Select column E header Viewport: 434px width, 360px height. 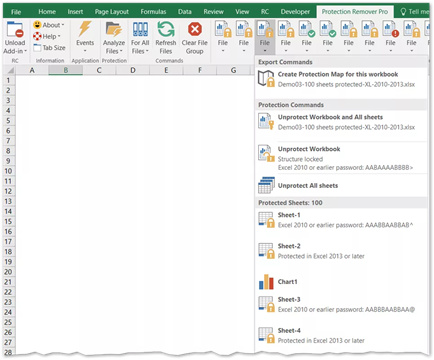pyautogui.click(x=166, y=70)
